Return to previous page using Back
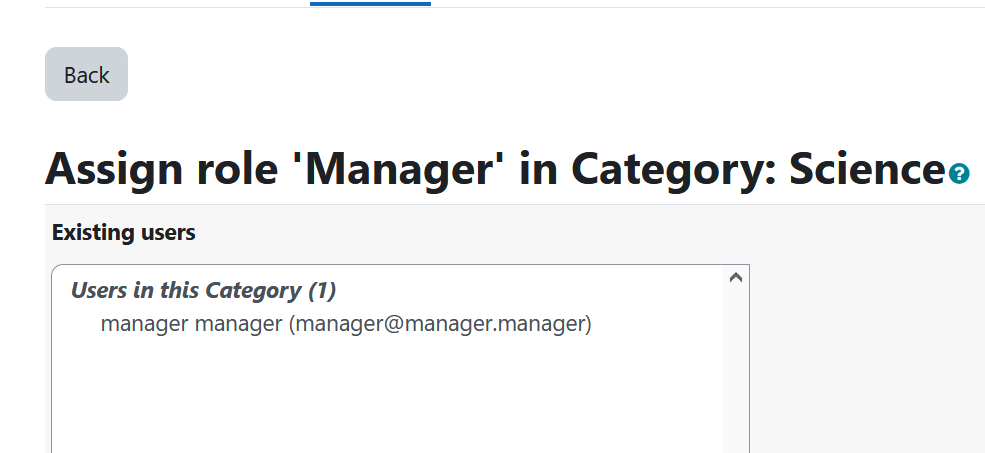 [x=86, y=74]
